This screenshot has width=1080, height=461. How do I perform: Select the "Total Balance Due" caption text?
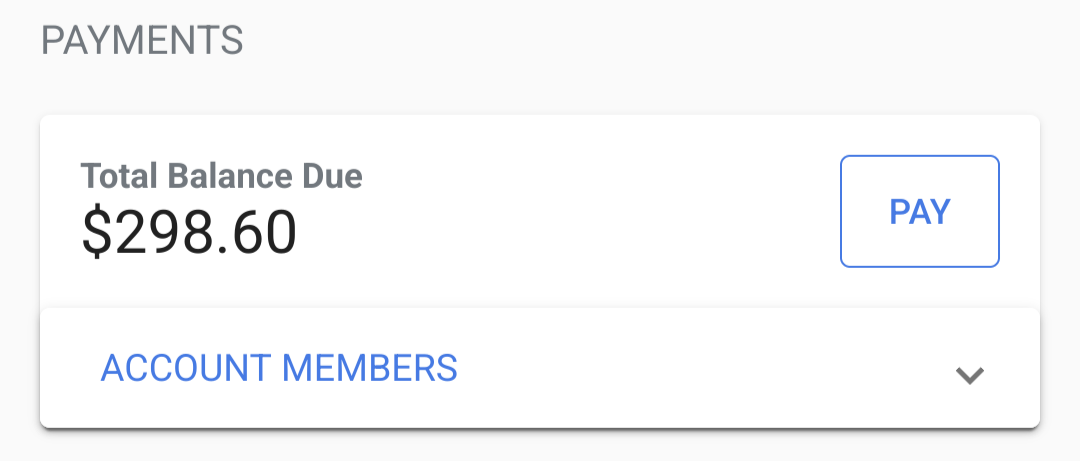[x=221, y=177]
